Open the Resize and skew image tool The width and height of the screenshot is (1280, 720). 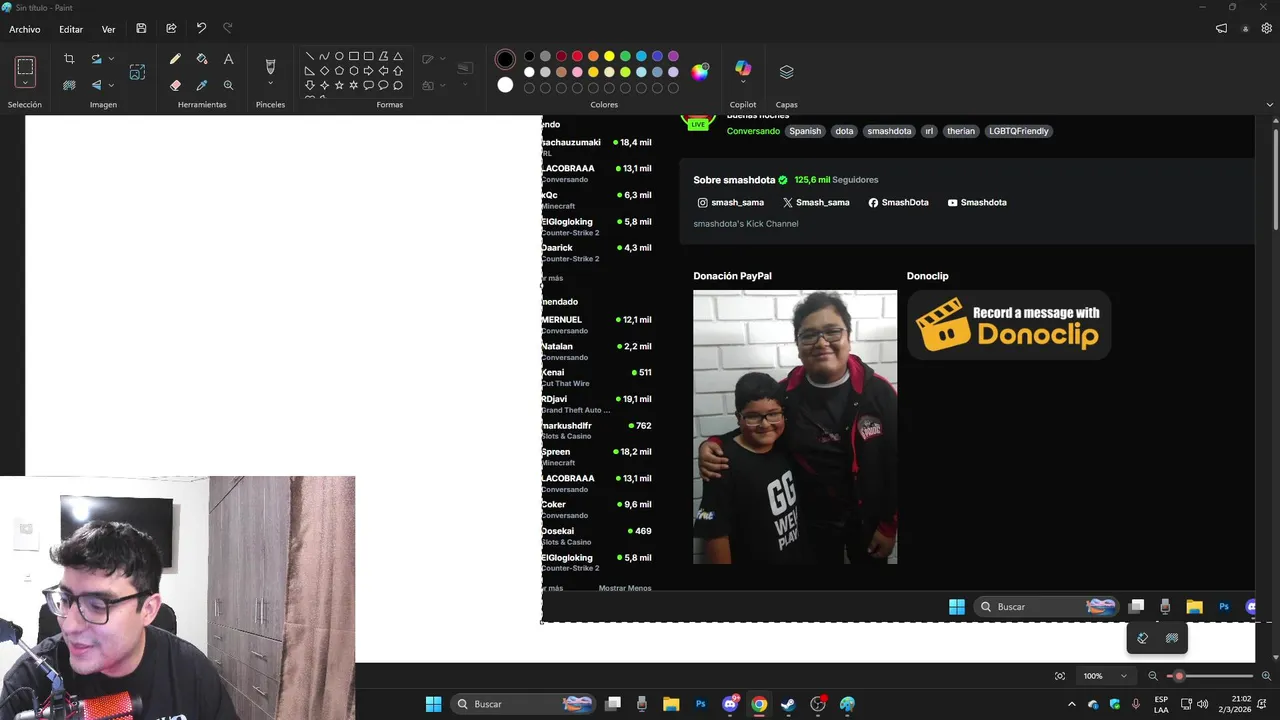[x=137, y=72]
